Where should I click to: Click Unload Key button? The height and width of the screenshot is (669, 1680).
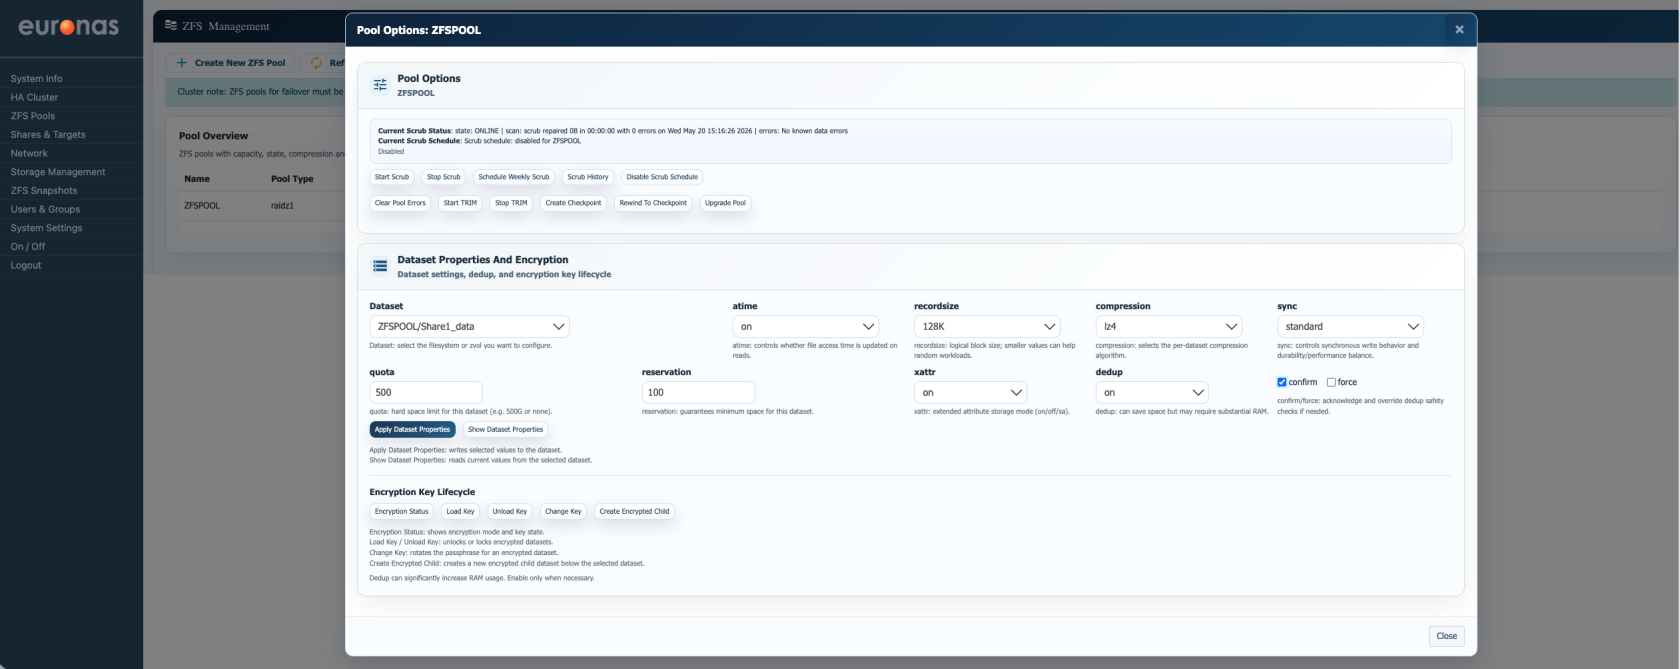tap(510, 511)
